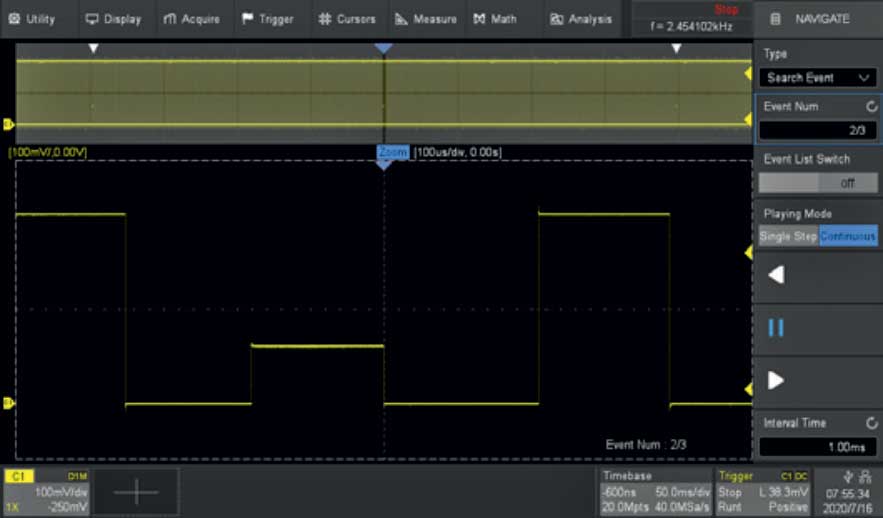
Task: Toggle the Event List Switch off slider
Action: (817, 183)
